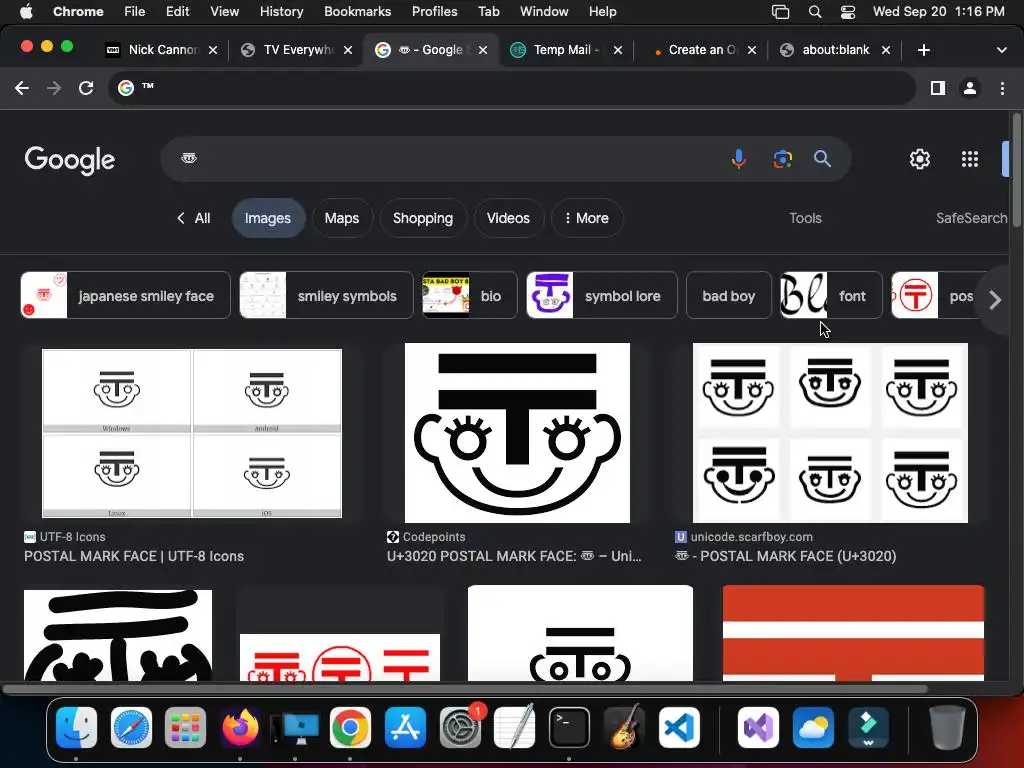Open Google Lens image search
Screen dimensions: 1024x768
coord(782,159)
